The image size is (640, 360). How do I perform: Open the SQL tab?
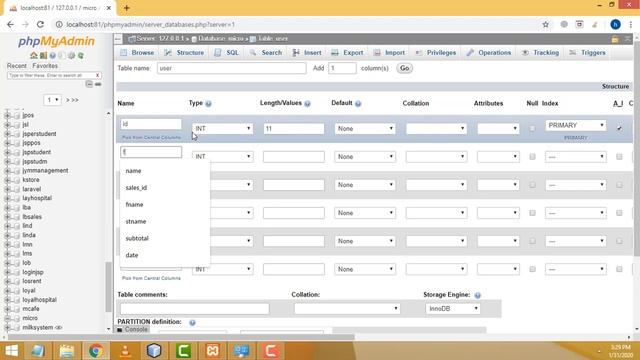[227, 53]
